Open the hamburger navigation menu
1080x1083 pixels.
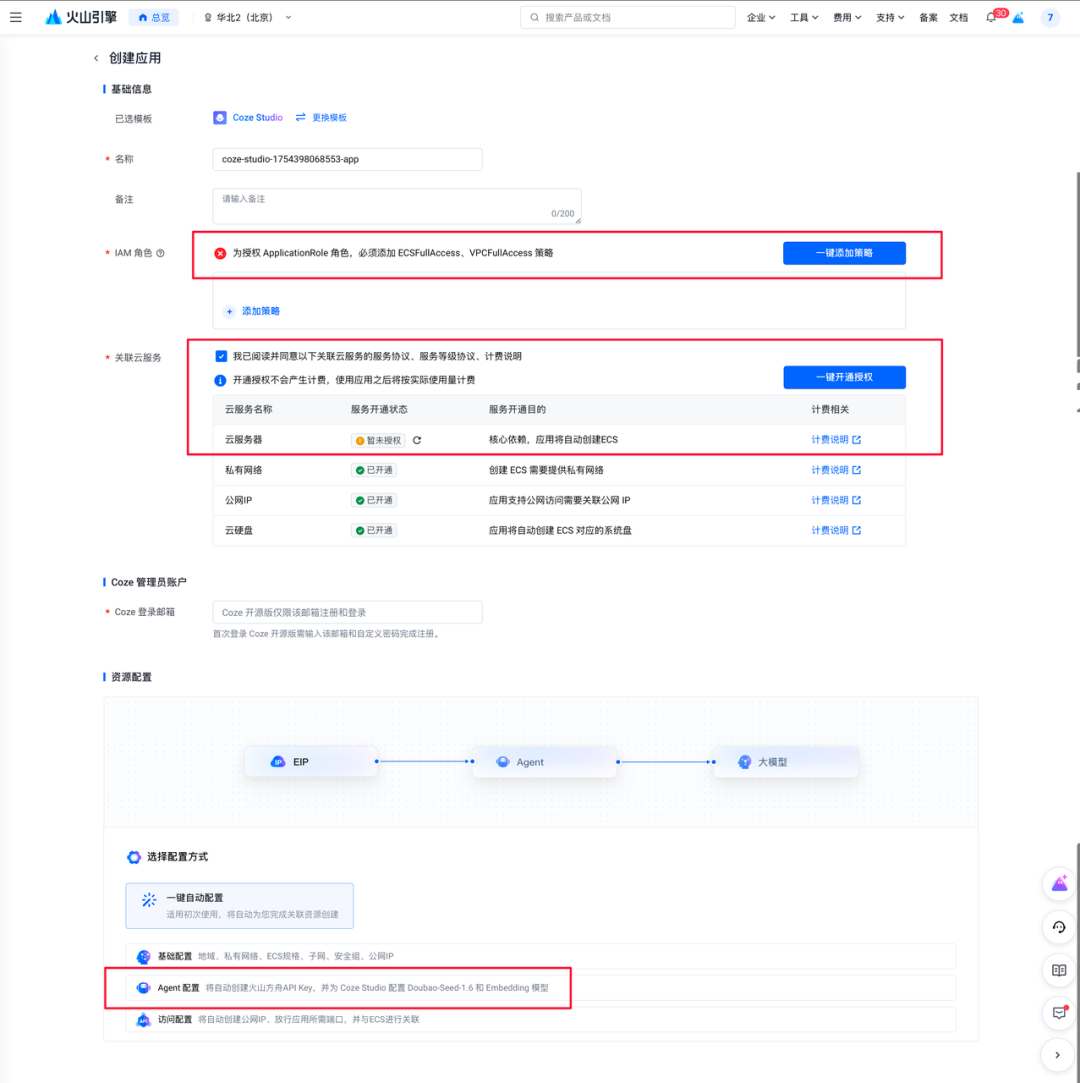pyautogui.click(x=16, y=17)
